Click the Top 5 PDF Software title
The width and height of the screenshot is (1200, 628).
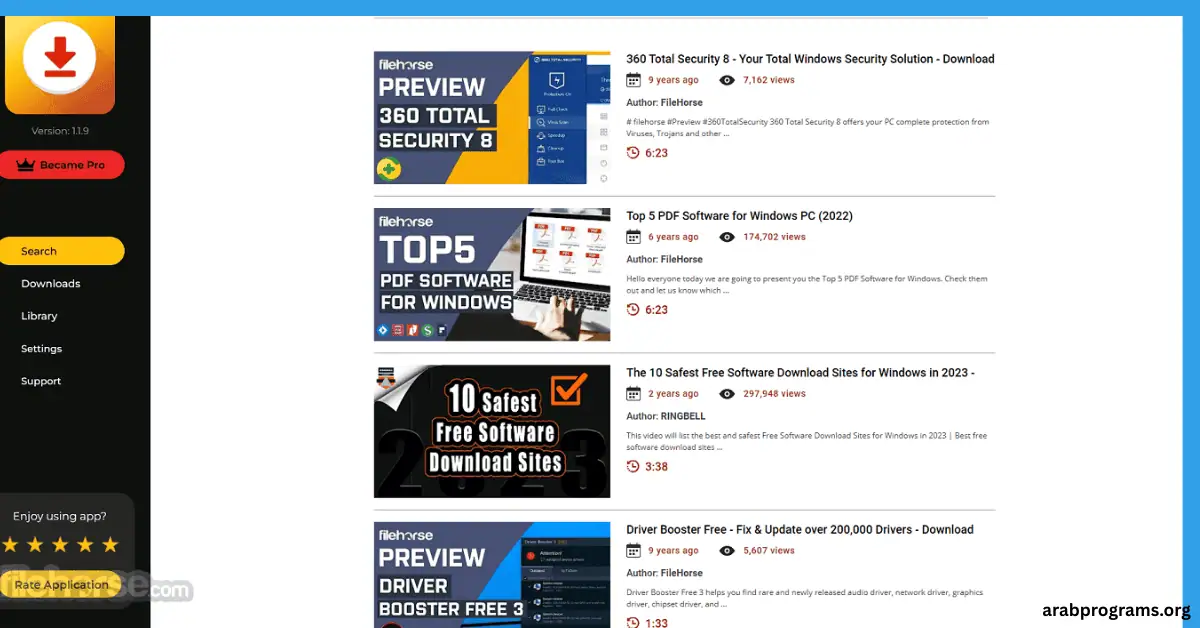tap(739, 216)
